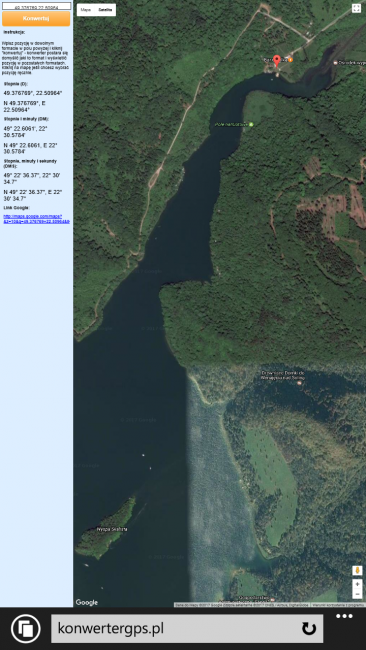Toggle fullscreen map view

tap(356, 8)
